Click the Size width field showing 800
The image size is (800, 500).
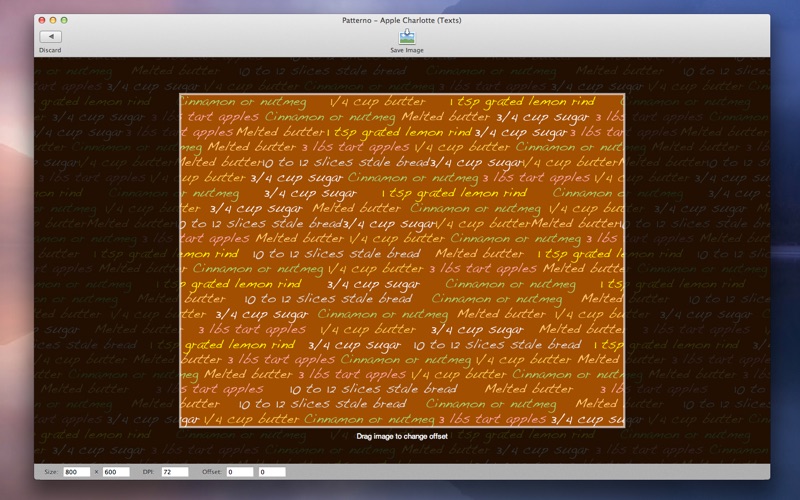pyautogui.click(x=77, y=472)
